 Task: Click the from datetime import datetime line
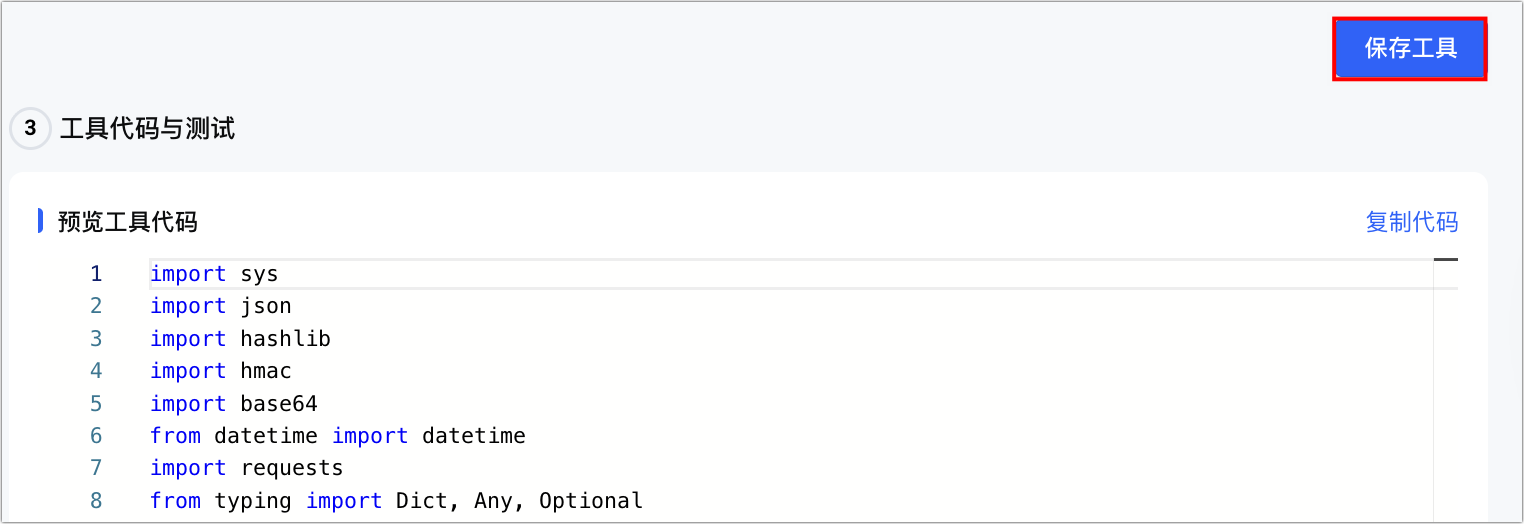(x=337, y=436)
